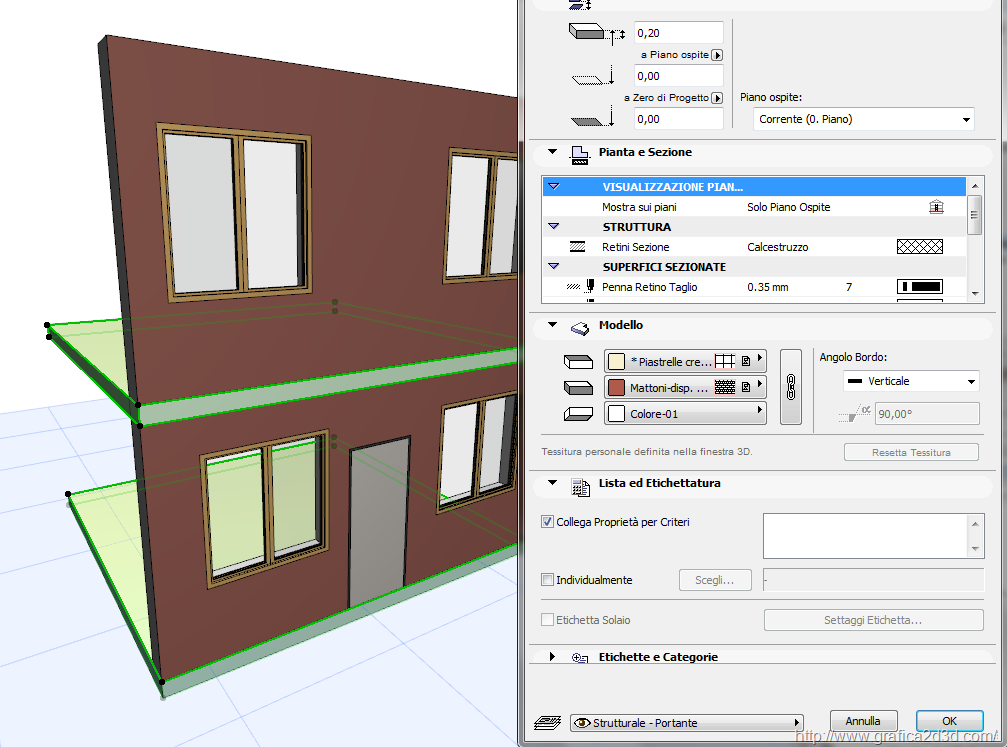1007x747 pixels.
Task: Uncheck Collega Proprietà per Criteri
Action: pos(547,522)
